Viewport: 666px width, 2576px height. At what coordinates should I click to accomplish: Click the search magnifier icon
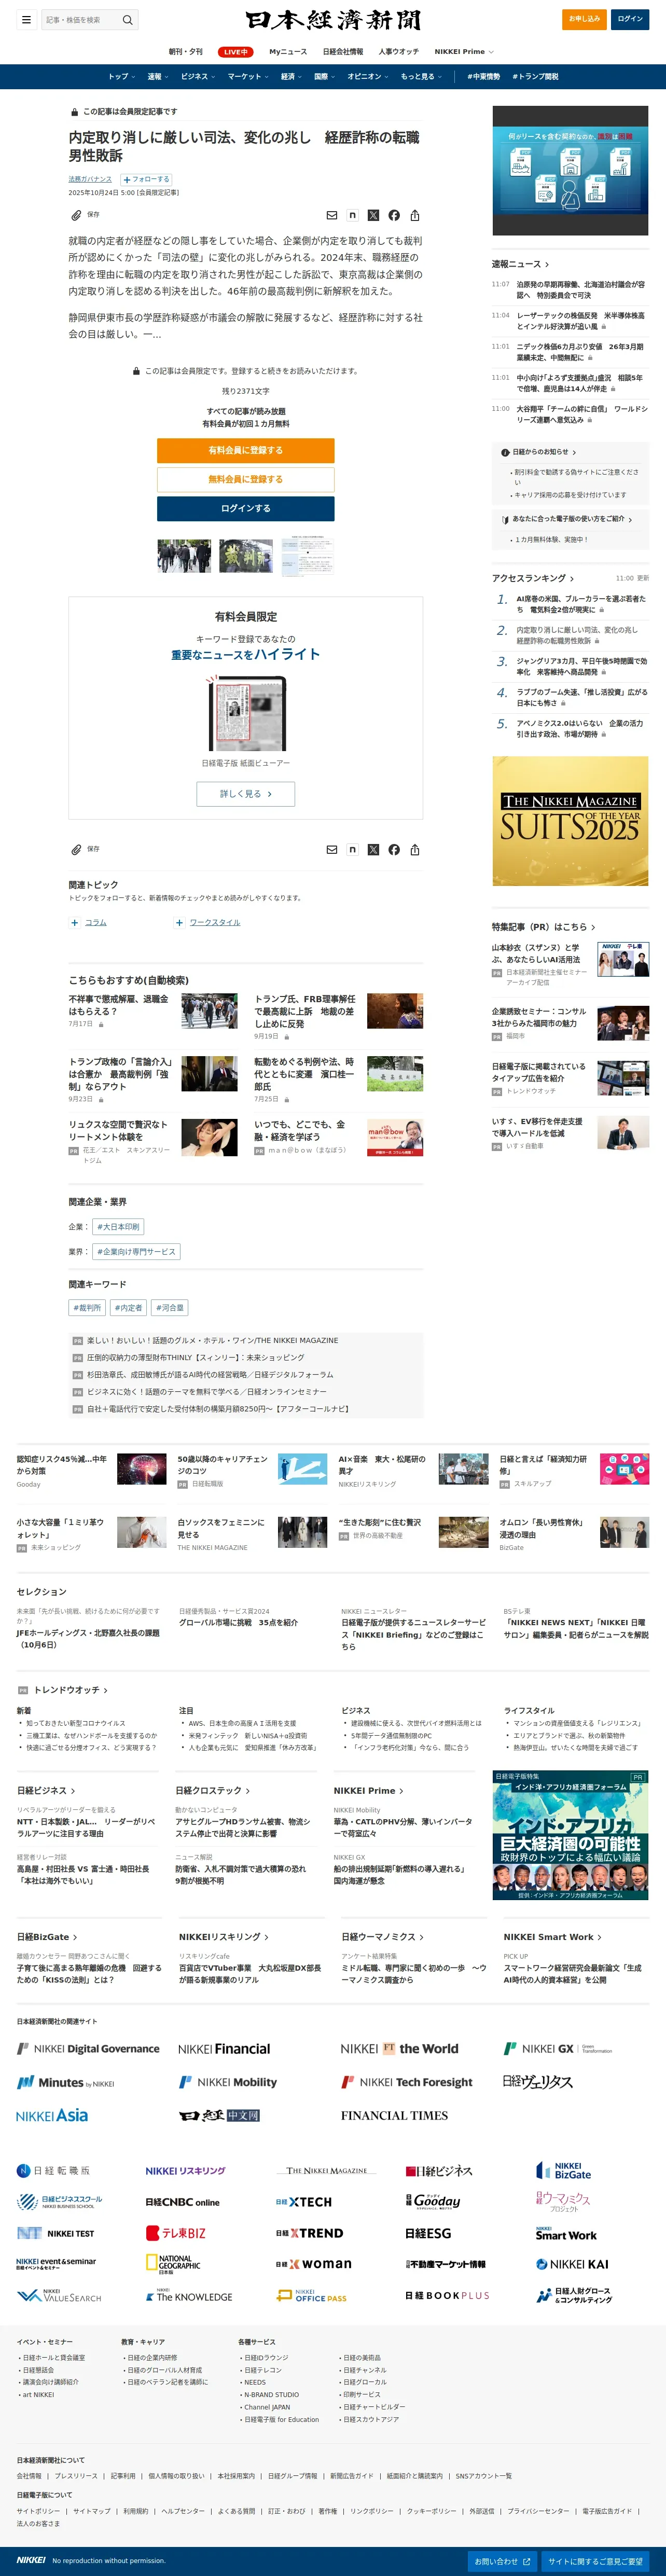point(127,19)
